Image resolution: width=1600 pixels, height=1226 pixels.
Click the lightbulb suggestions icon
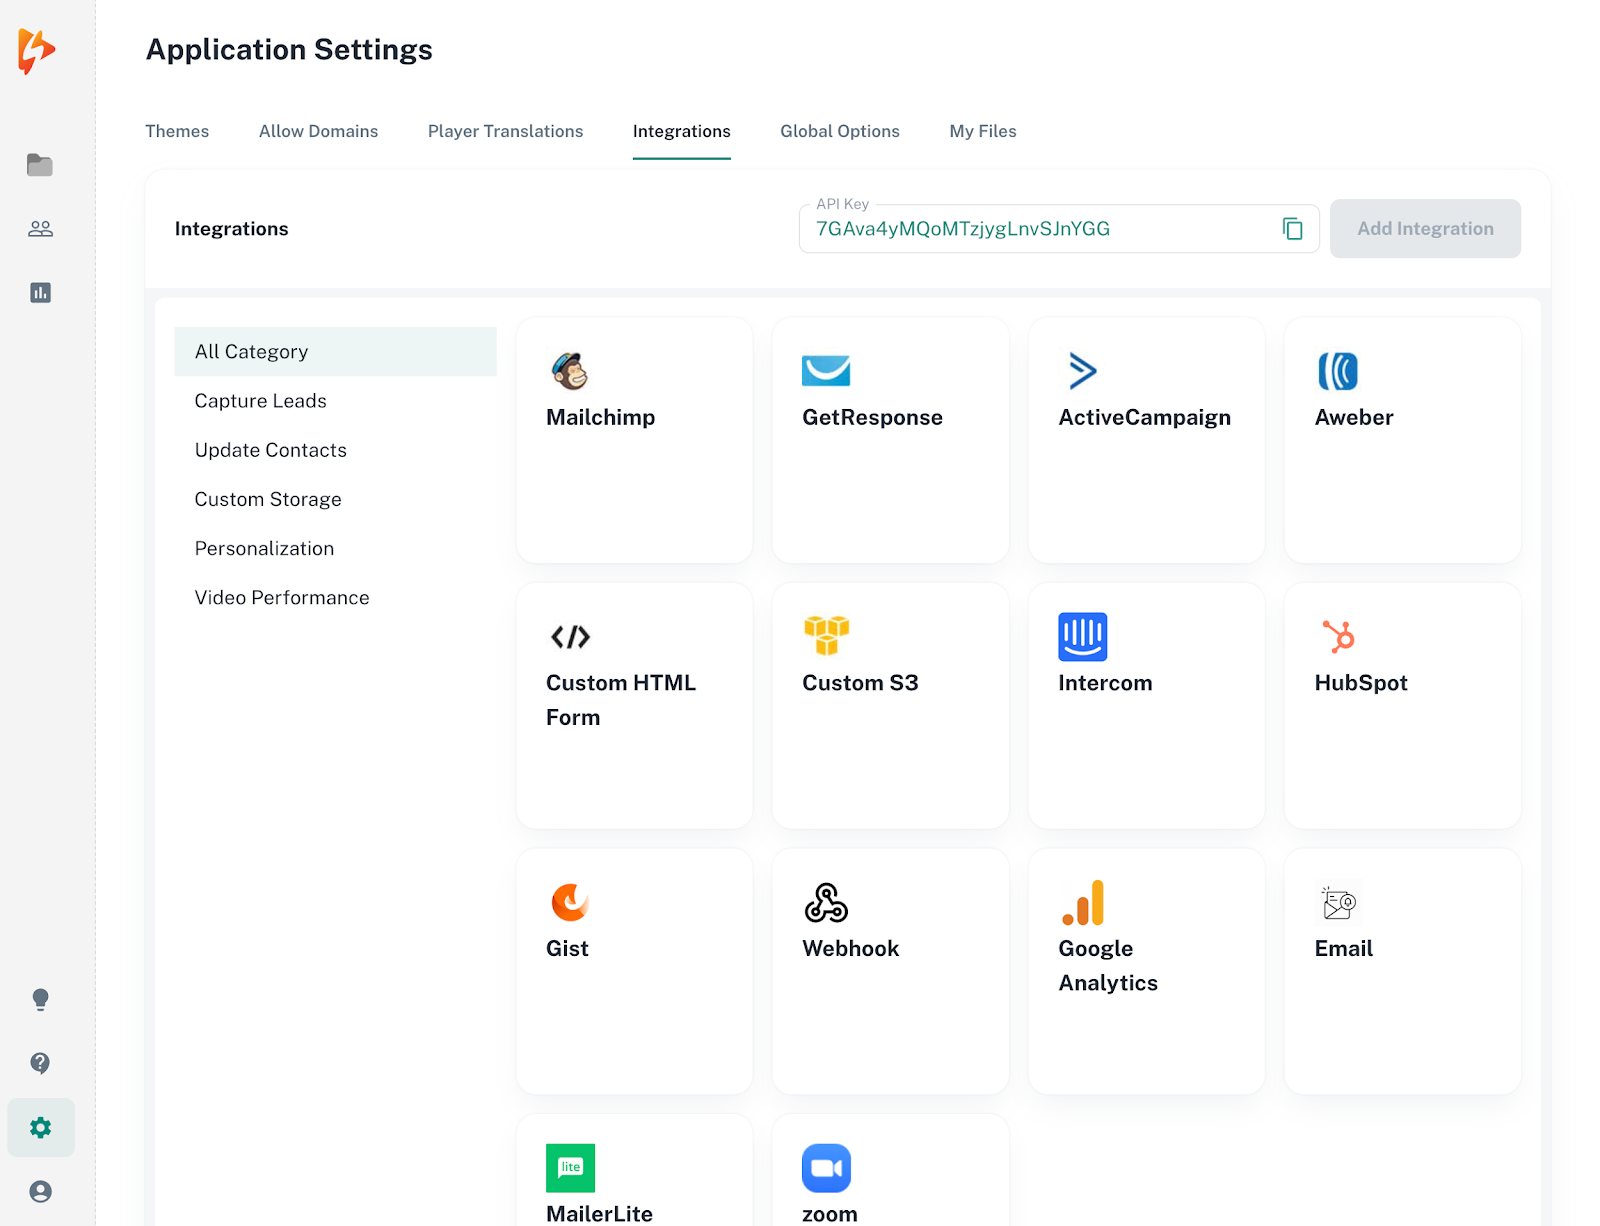pos(40,999)
